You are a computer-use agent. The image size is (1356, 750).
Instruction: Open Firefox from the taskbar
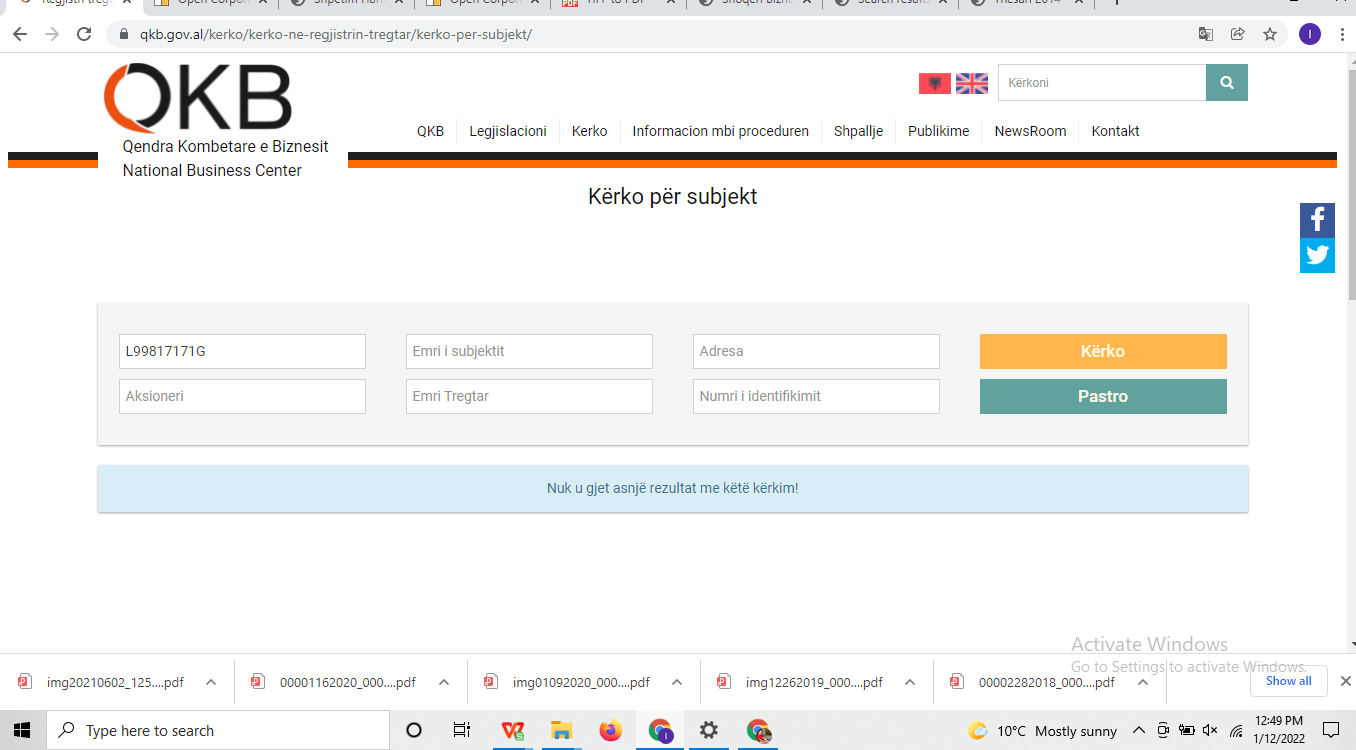pos(610,730)
